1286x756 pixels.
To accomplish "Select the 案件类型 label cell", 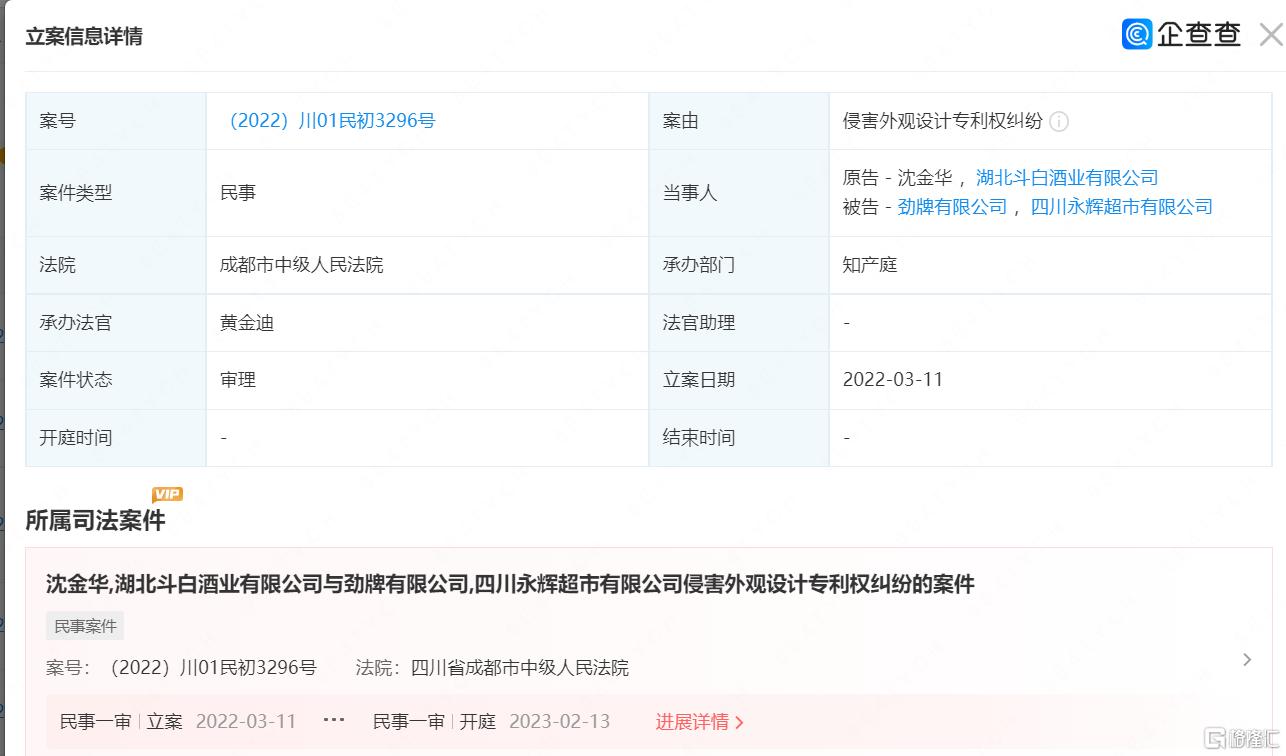I will 116,193.
